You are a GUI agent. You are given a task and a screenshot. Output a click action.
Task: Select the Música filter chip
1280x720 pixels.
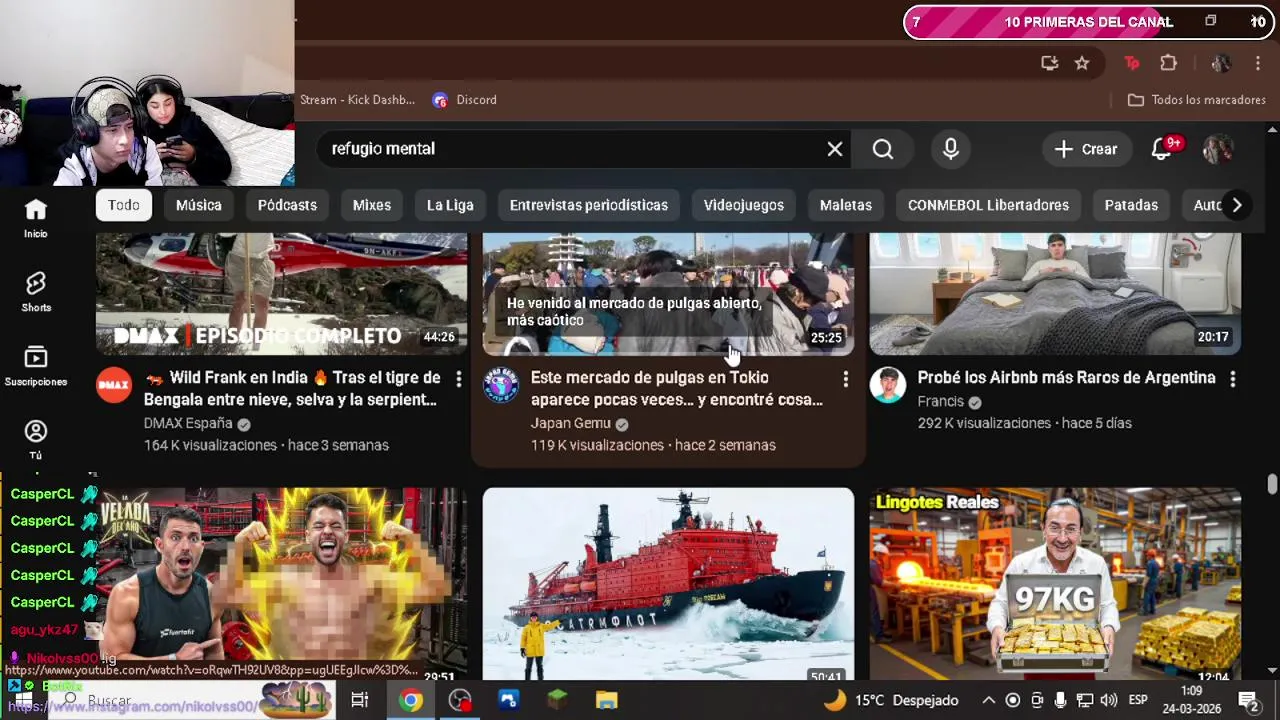[x=199, y=205]
